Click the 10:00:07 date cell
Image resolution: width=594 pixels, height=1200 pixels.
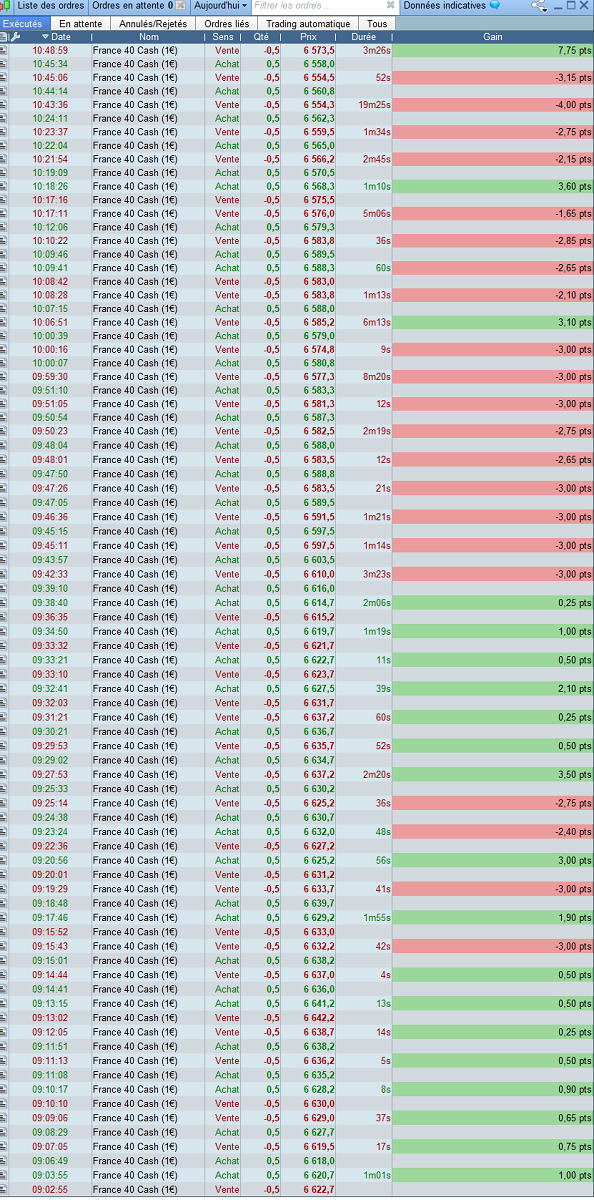pyautogui.click(x=50, y=363)
